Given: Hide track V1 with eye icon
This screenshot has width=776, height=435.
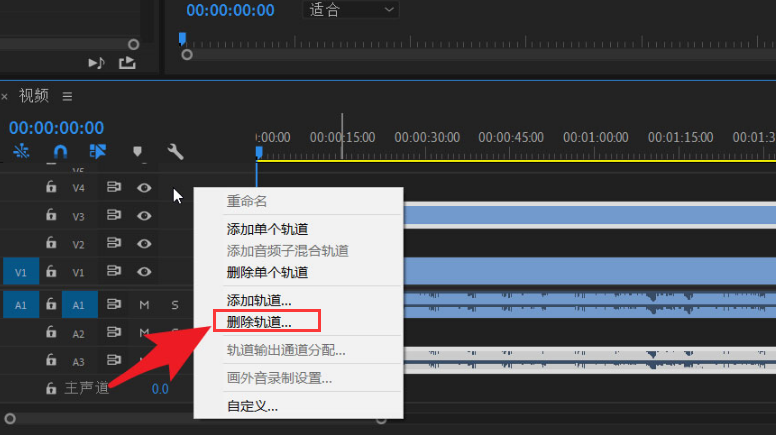Looking at the screenshot, I should click(144, 272).
